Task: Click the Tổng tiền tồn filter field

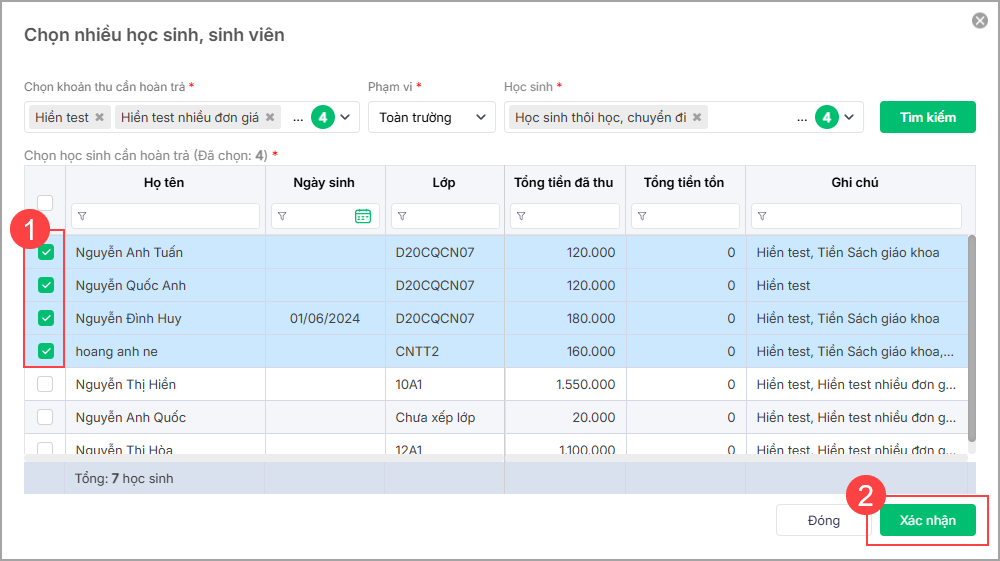Action: [x=690, y=216]
